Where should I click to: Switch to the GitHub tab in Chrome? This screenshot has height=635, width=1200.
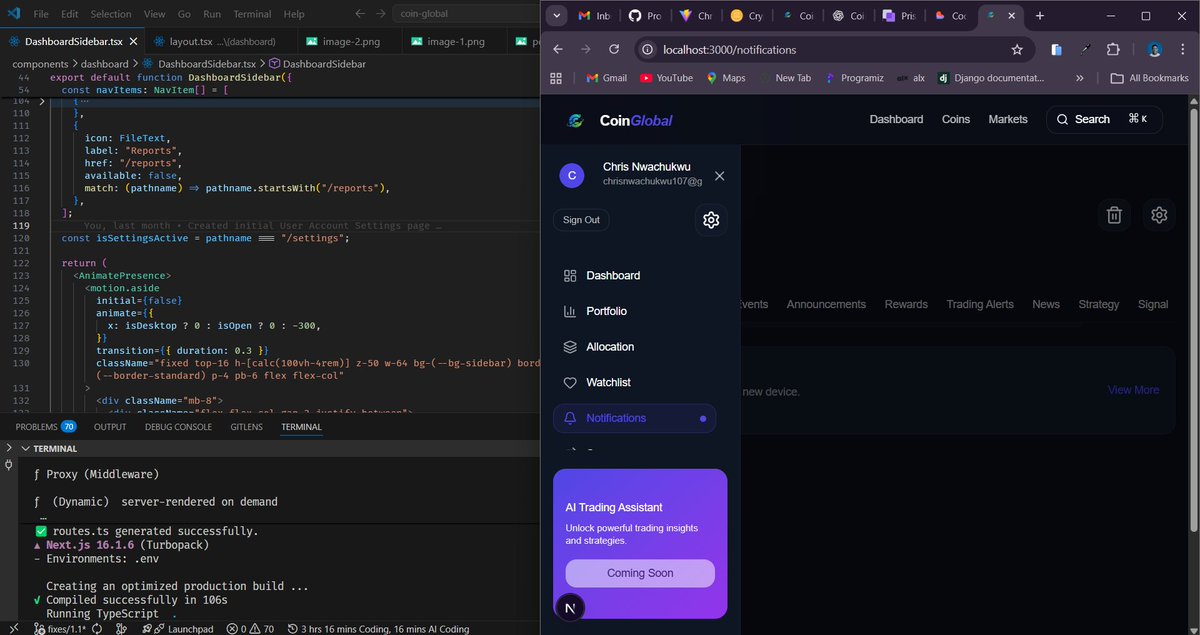[x=643, y=16]
